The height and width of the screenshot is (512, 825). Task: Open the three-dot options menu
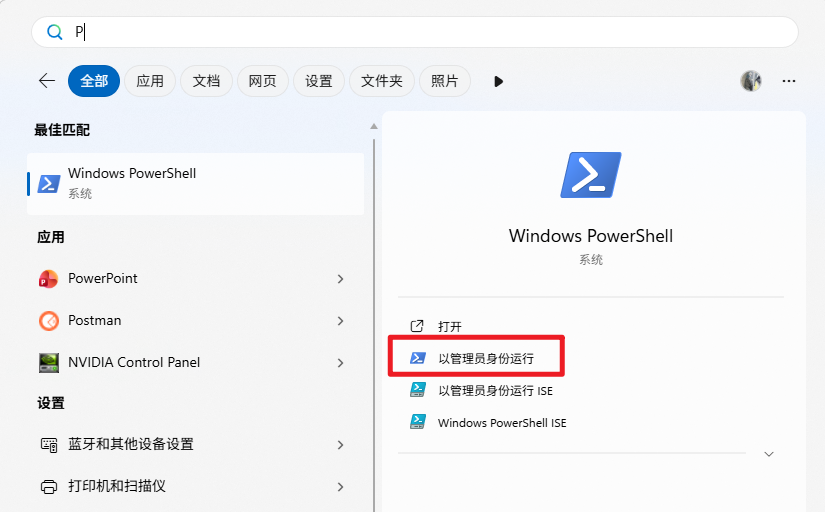tap(789, 81)
